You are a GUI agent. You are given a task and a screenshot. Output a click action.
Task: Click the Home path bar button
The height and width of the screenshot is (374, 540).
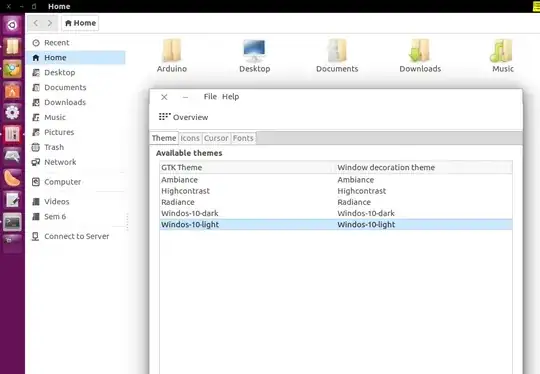pos(80,23)
